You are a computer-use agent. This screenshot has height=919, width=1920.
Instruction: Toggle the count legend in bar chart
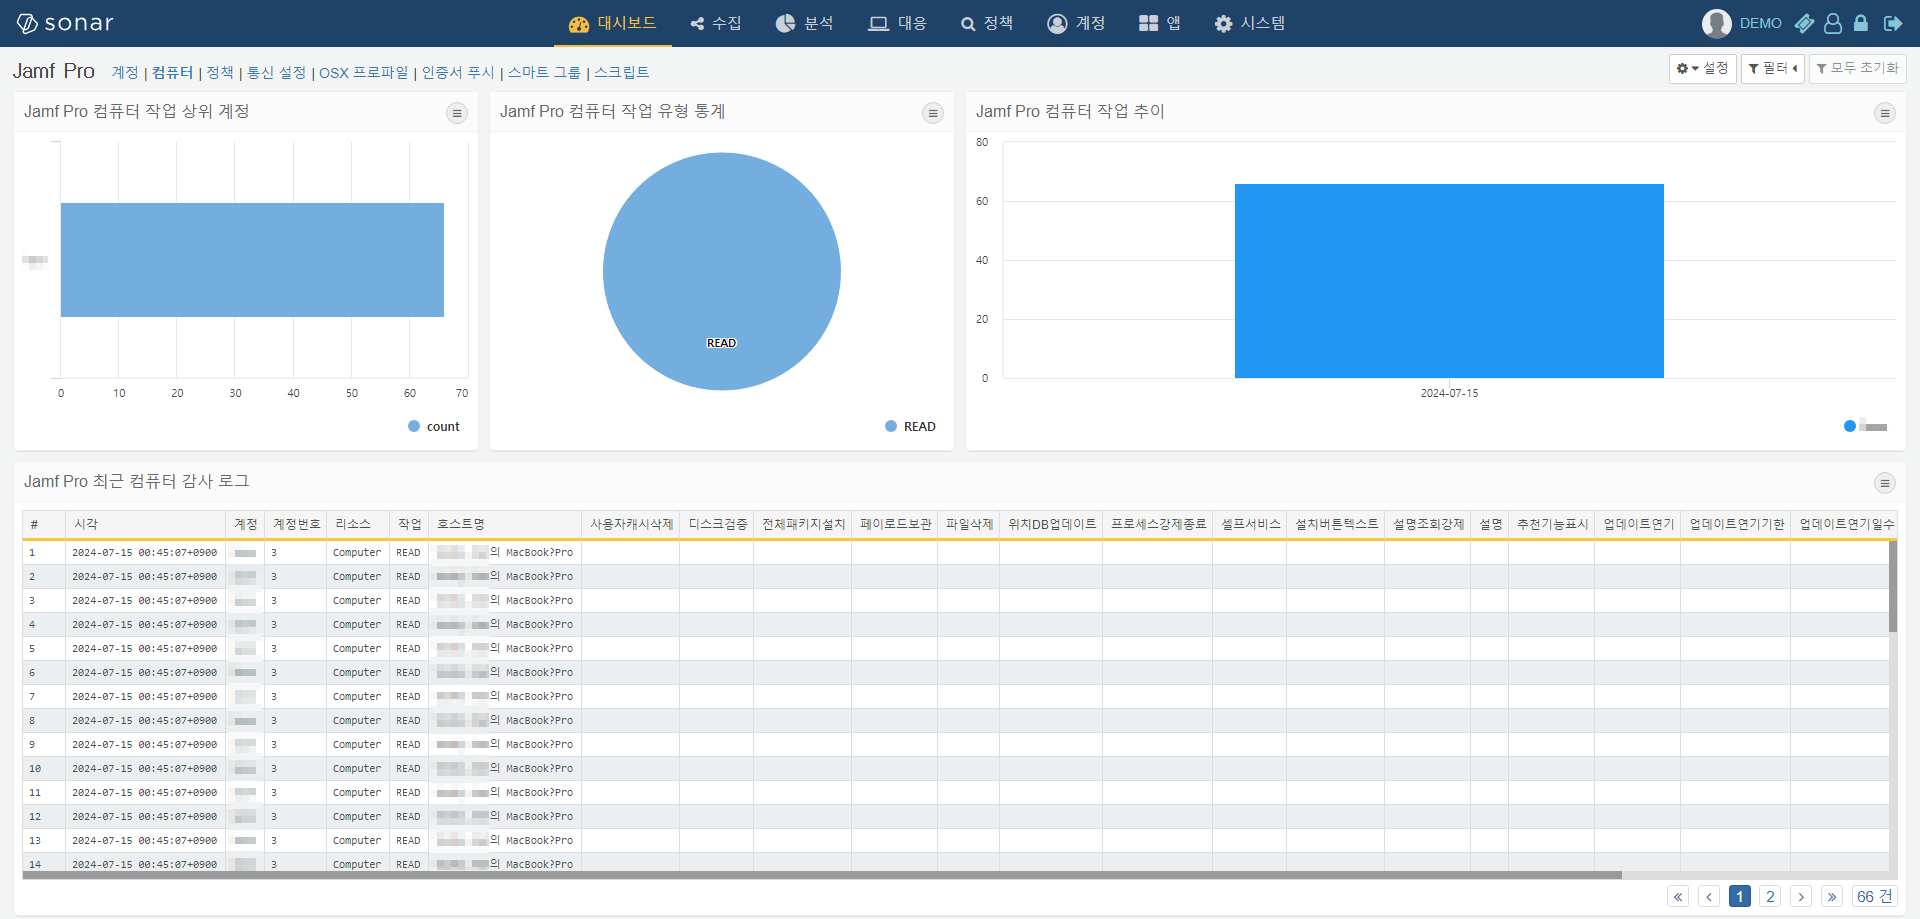[x=434, y=426]
